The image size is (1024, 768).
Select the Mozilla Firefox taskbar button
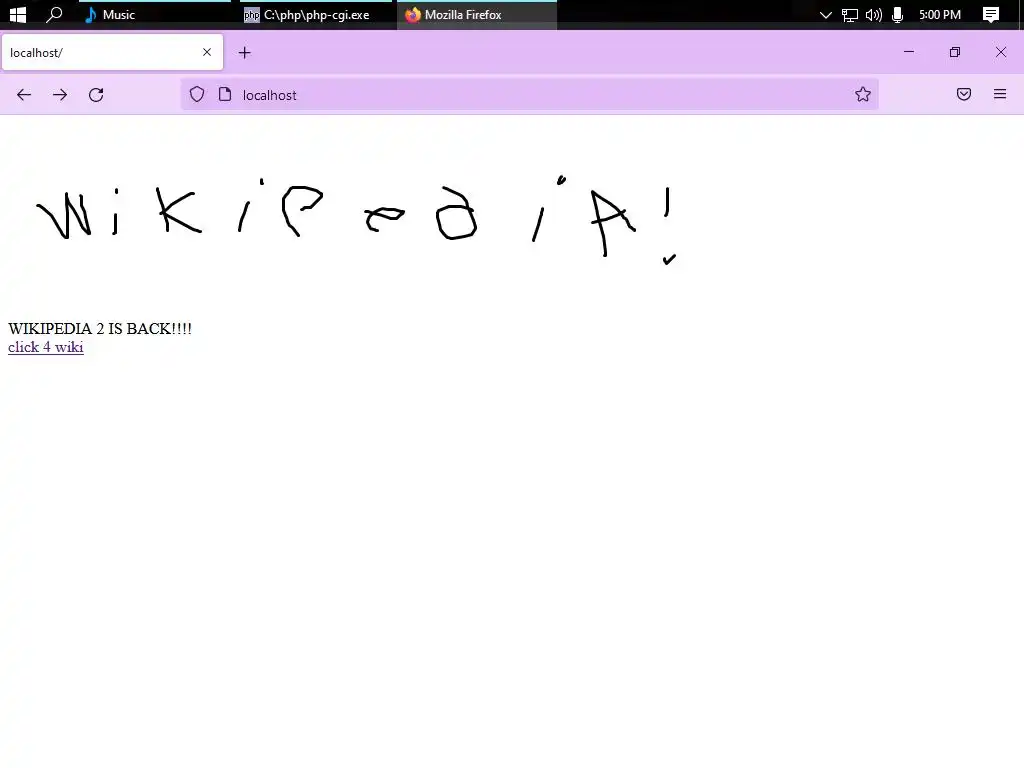coord(477,14)
